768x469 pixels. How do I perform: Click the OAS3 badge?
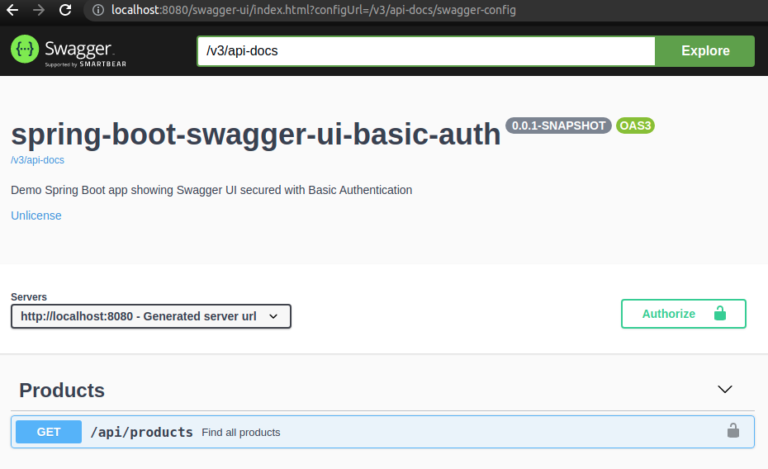click(x=635, y=126)
